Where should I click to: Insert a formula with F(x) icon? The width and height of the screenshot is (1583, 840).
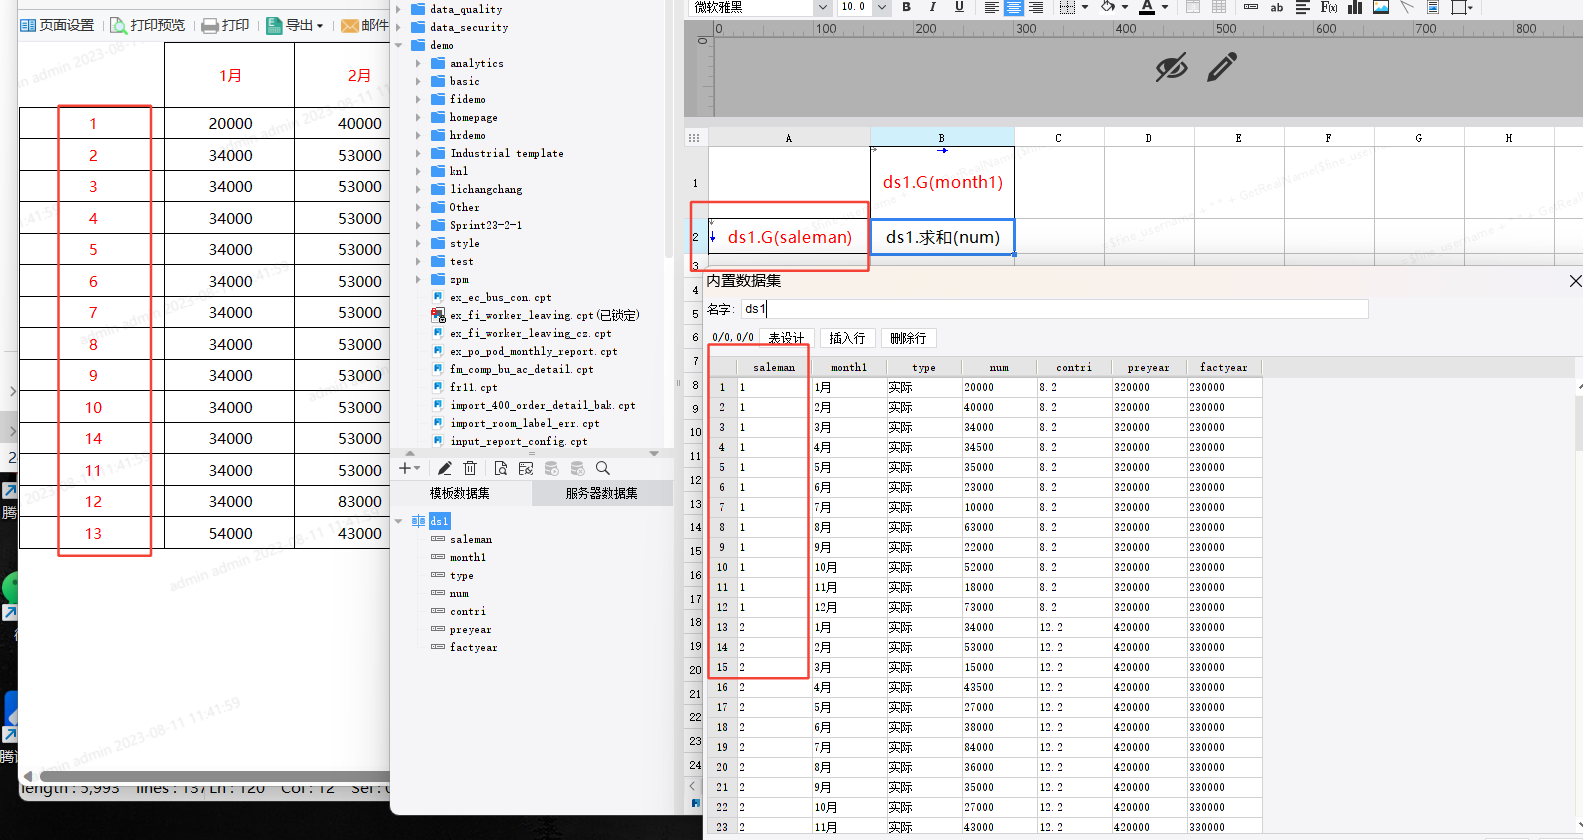(1329, 7)
